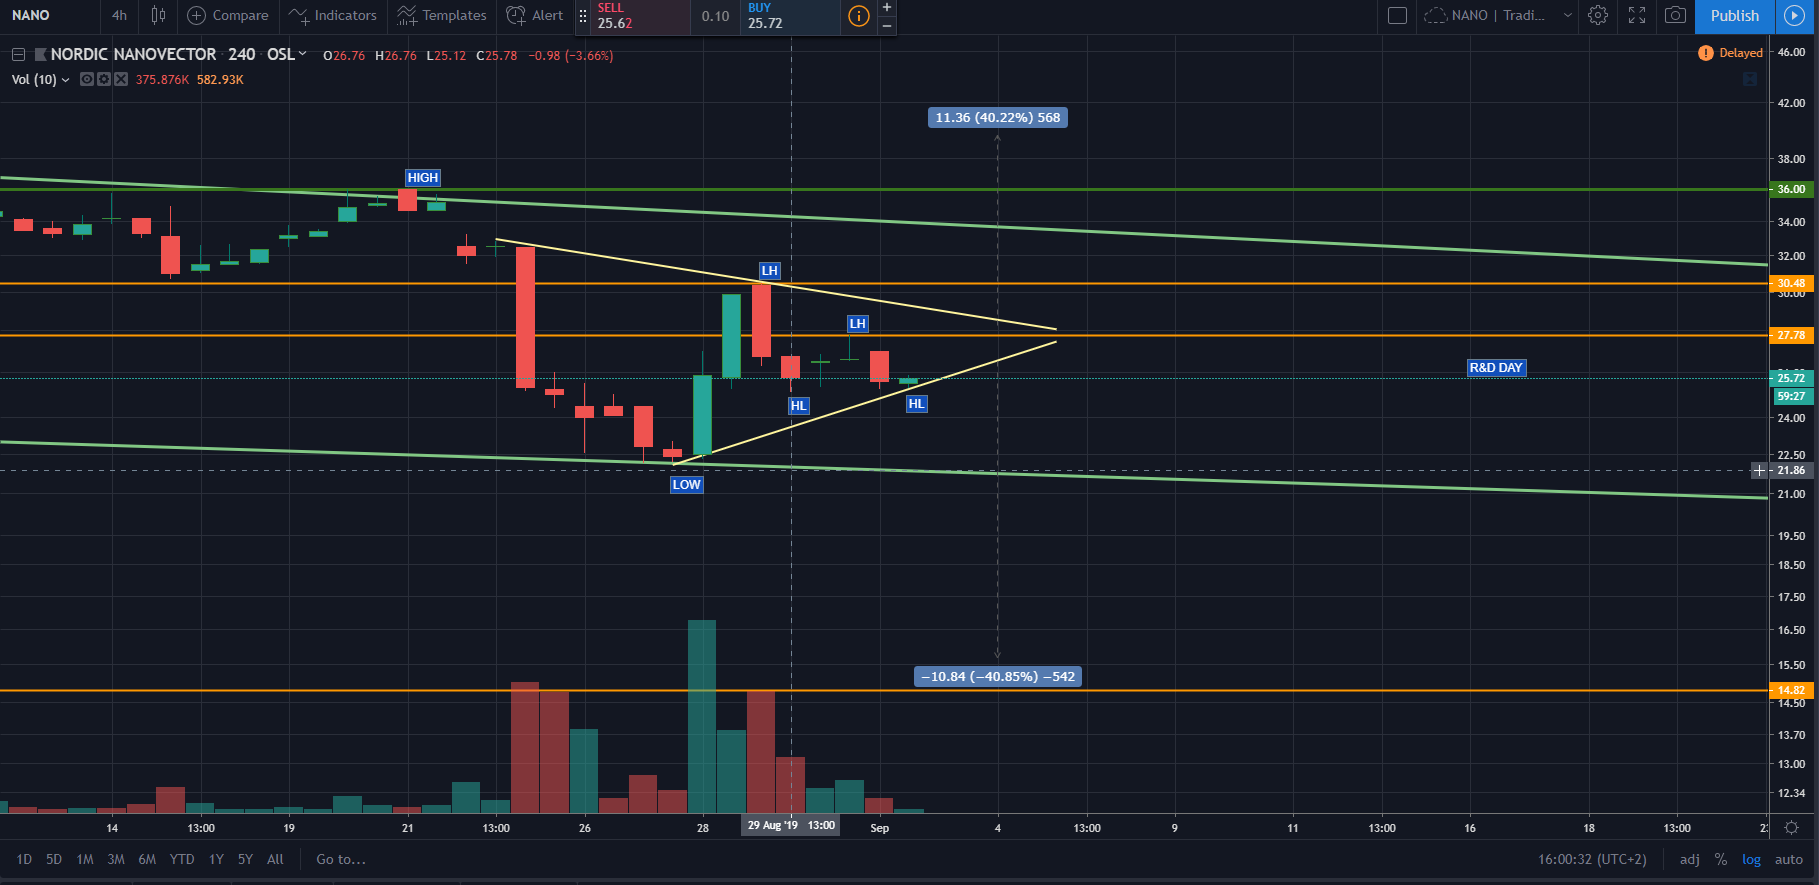Select the chart layout square icon
This screenshot has height=885, width=1819.
1398,15
